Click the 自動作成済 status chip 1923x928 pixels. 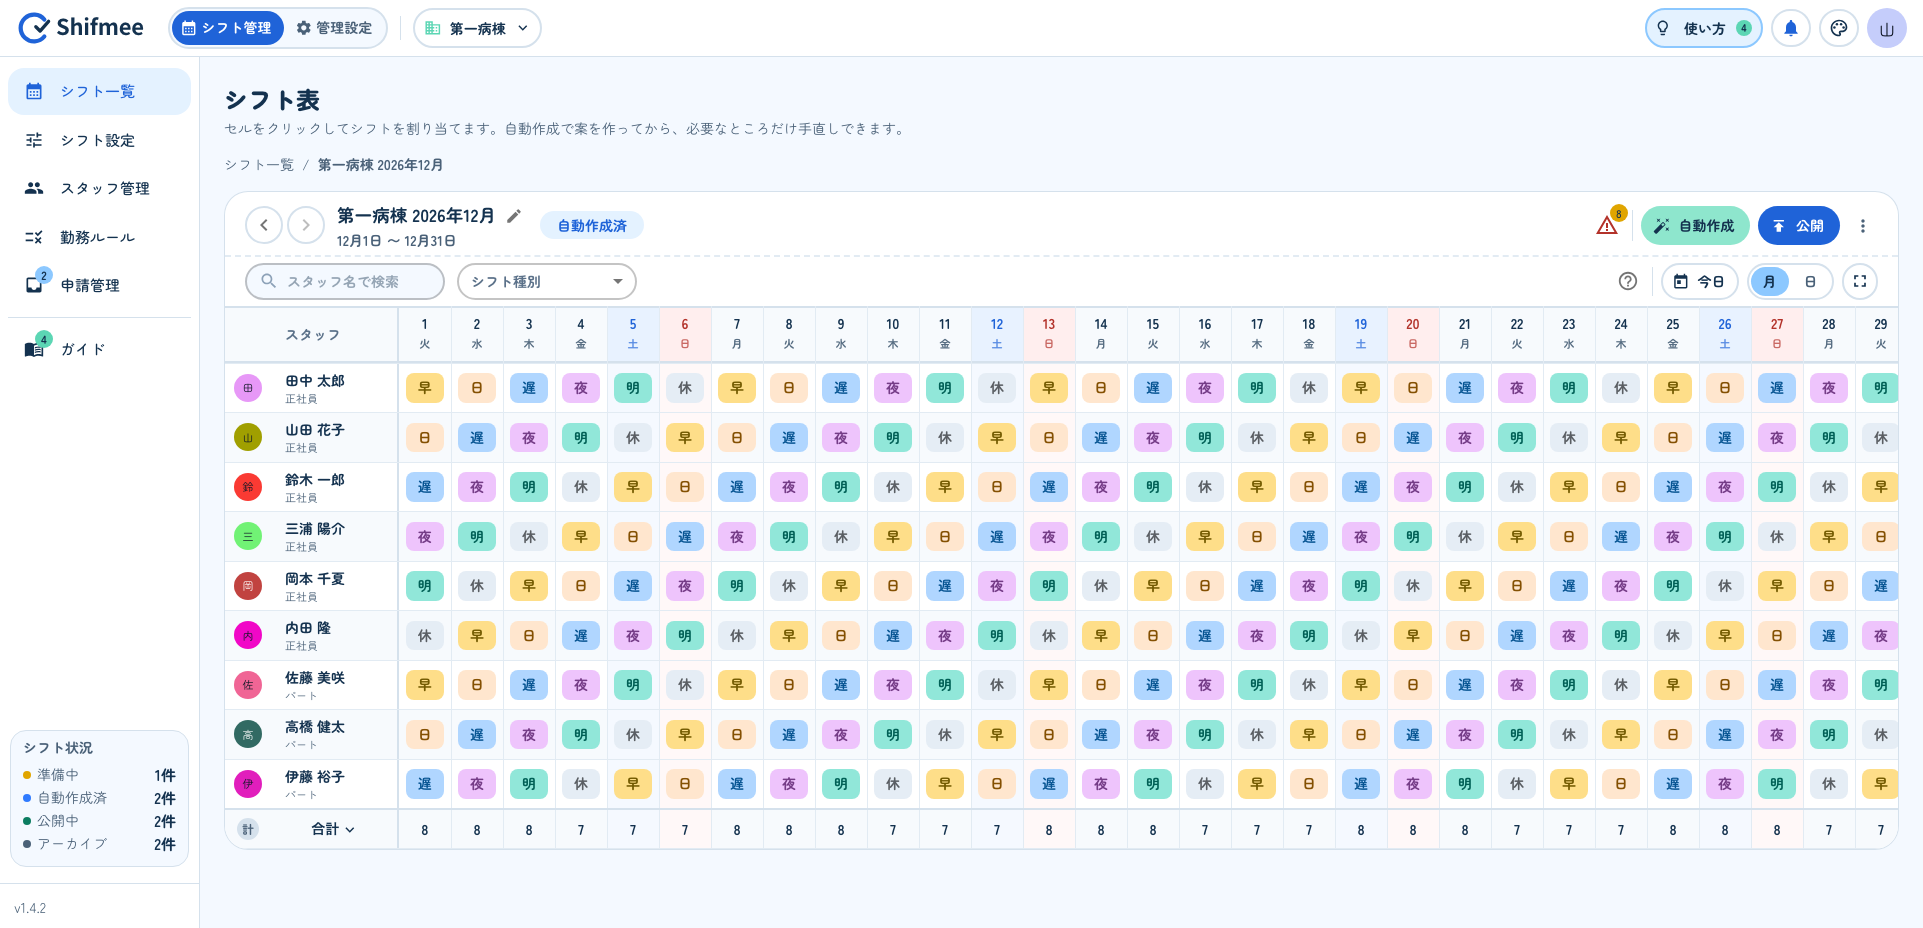point(592,226)
